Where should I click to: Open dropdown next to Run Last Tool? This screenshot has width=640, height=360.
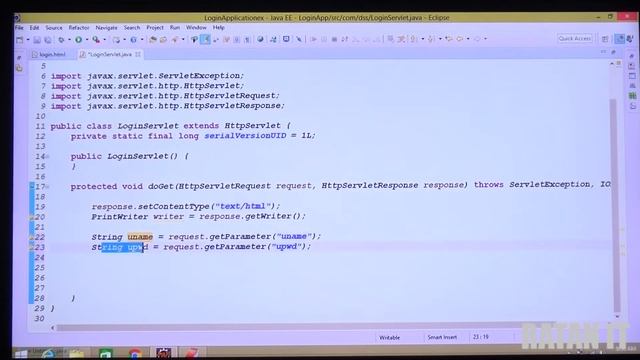click(x=104, y=40)
